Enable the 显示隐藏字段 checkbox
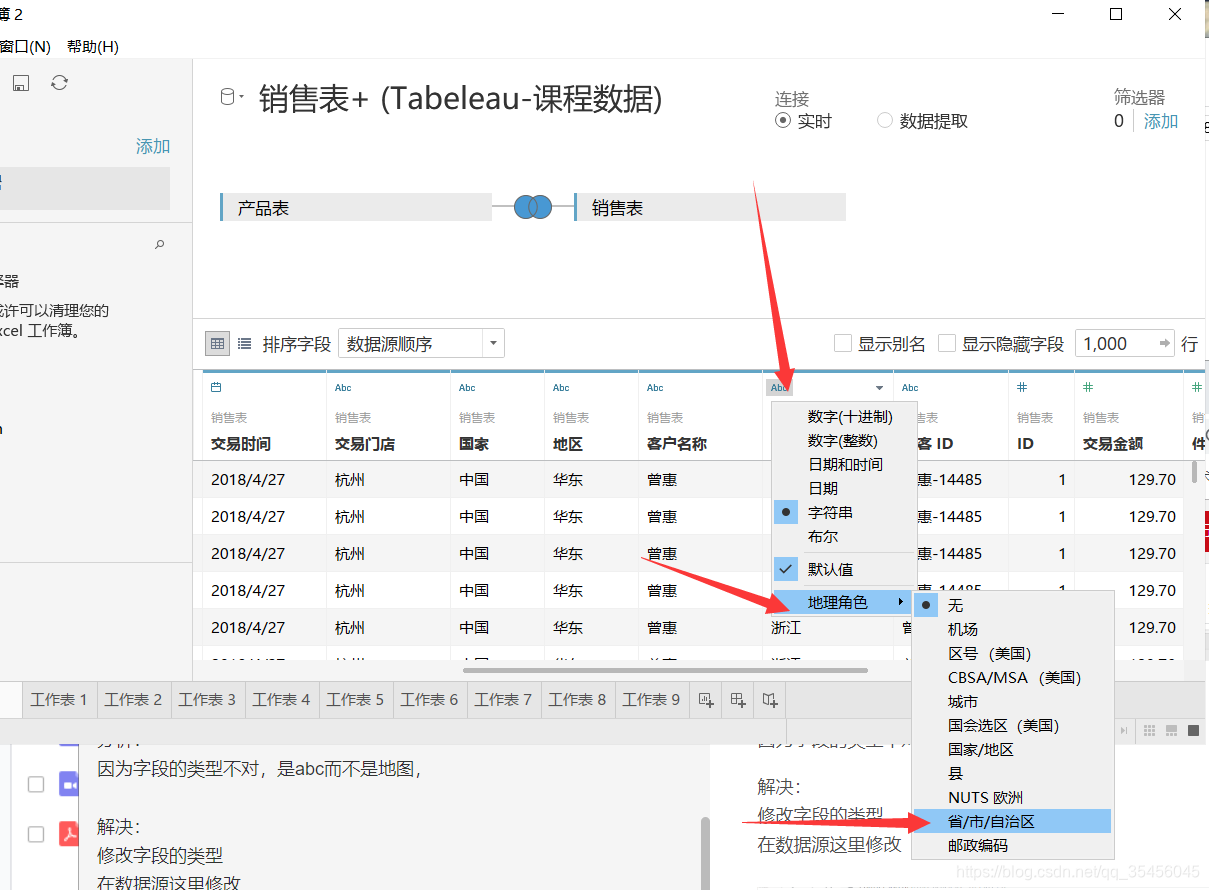 (946, 344)
